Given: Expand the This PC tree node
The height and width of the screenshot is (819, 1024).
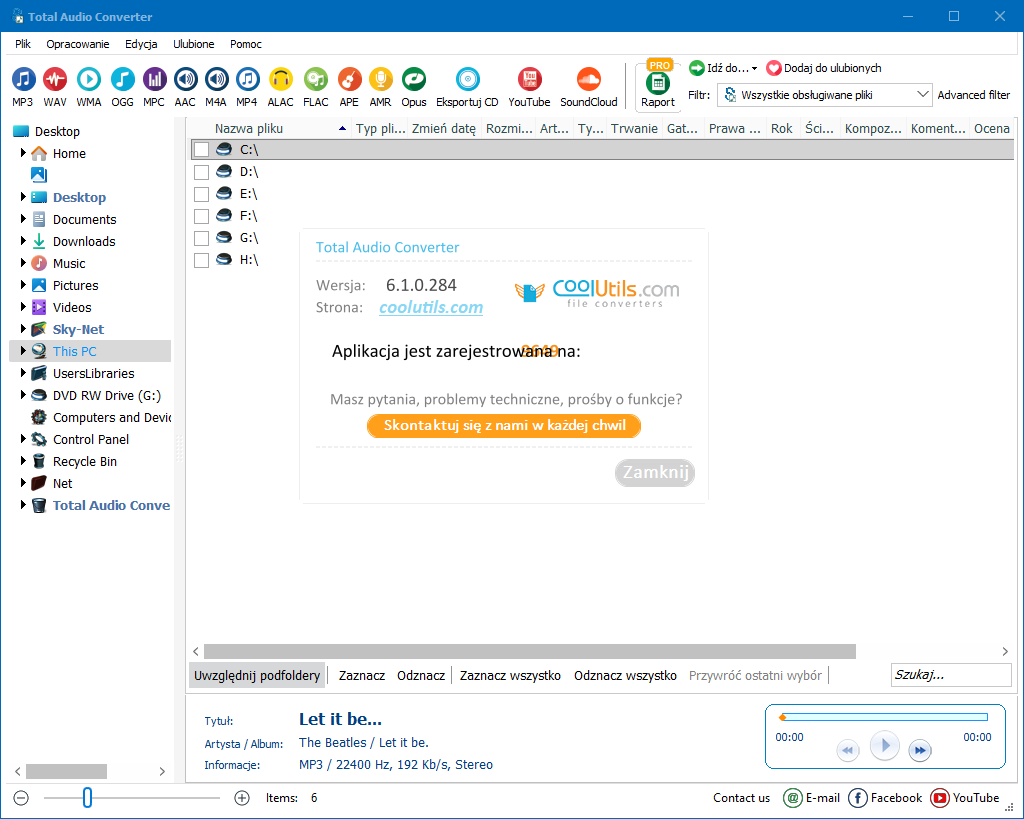Looking at the screenshot, I should [x=23, y=351].
